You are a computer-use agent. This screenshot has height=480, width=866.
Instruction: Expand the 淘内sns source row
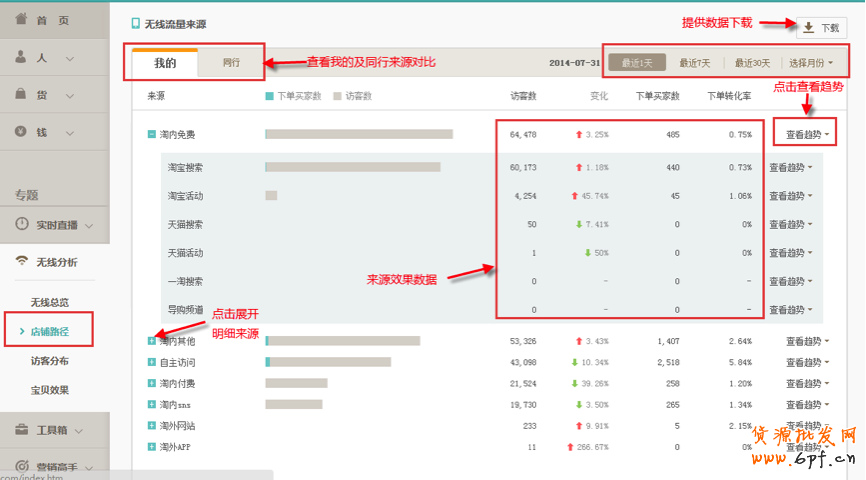151,404
